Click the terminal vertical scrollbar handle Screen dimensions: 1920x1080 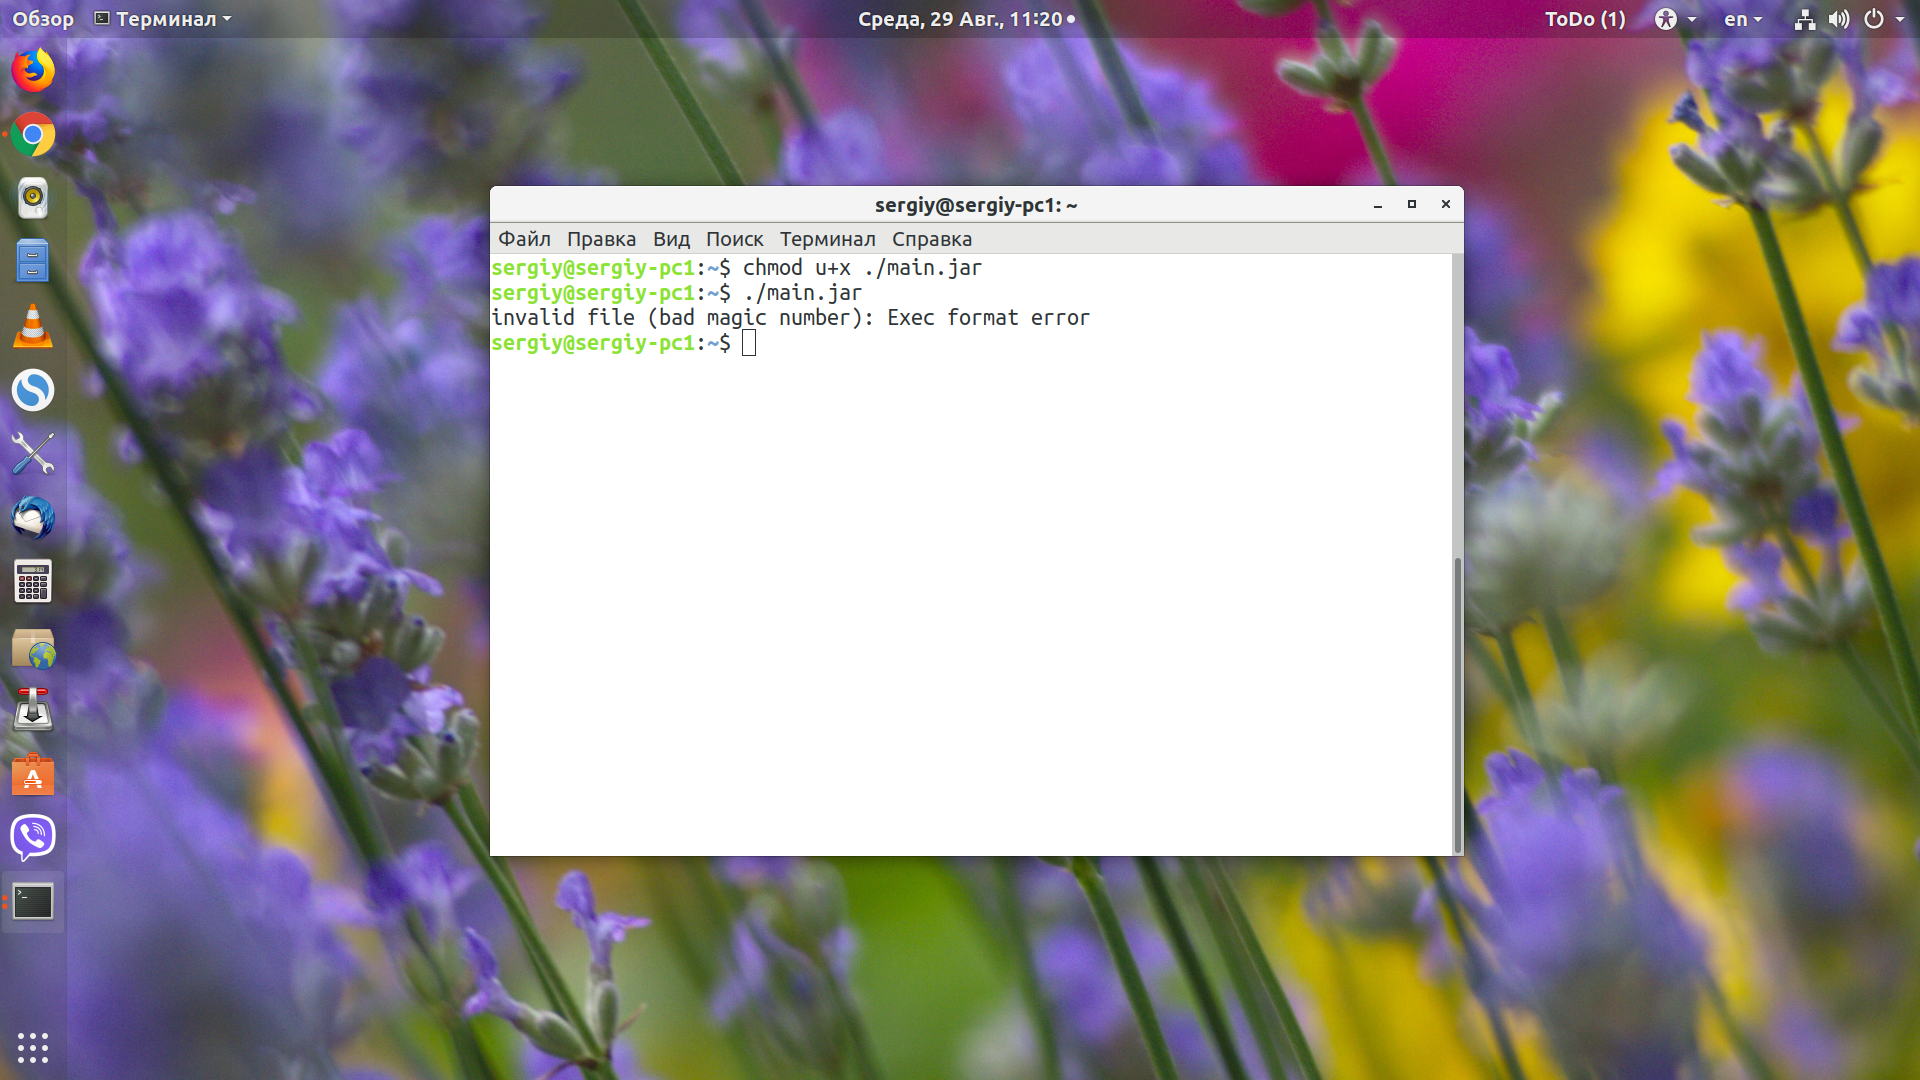[x=1458, y=705]
